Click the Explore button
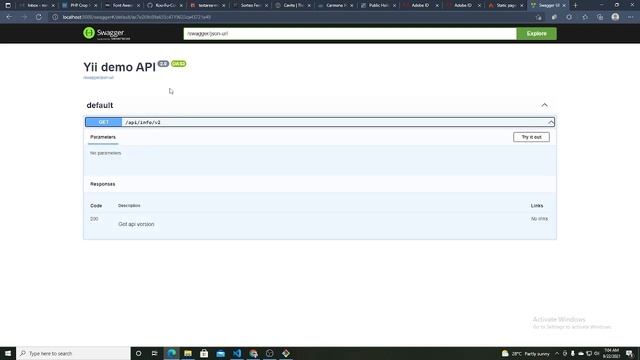Screen dimensions: 640x360 [536, 33]
